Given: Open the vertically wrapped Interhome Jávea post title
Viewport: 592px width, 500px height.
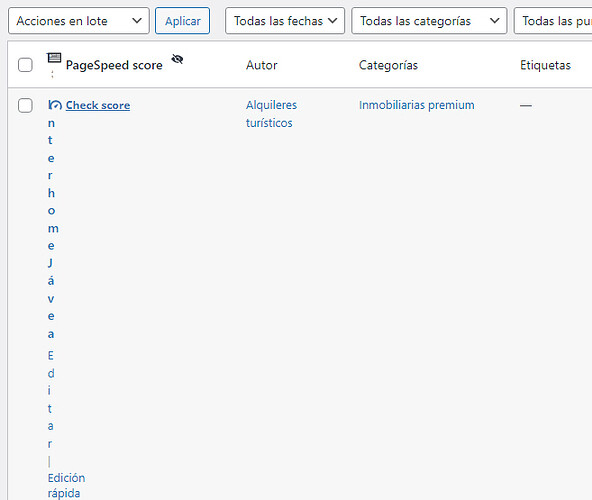Looking at the screenshot, I should pyautogui.click(x=52, y=228).
